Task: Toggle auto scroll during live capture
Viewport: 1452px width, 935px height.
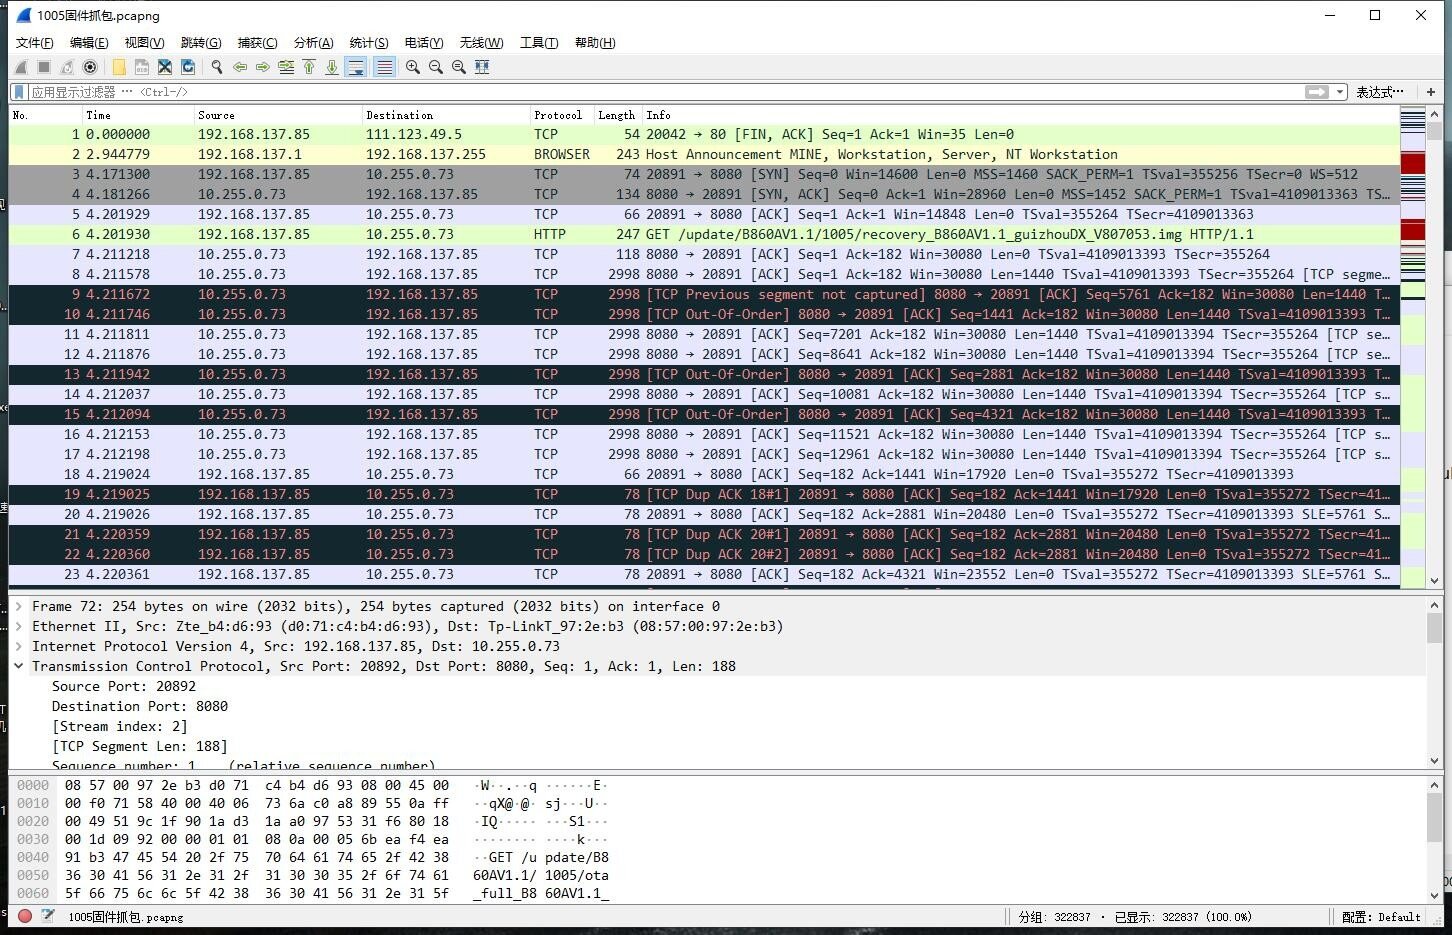Action: 356,67
